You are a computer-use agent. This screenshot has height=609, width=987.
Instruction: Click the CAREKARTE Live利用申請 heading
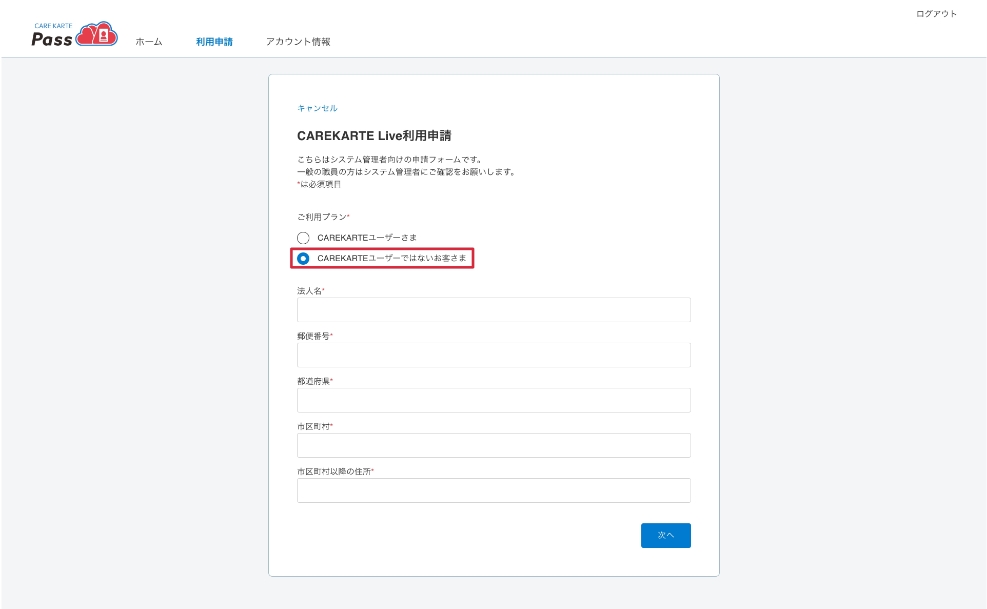[x=374, y=135]
